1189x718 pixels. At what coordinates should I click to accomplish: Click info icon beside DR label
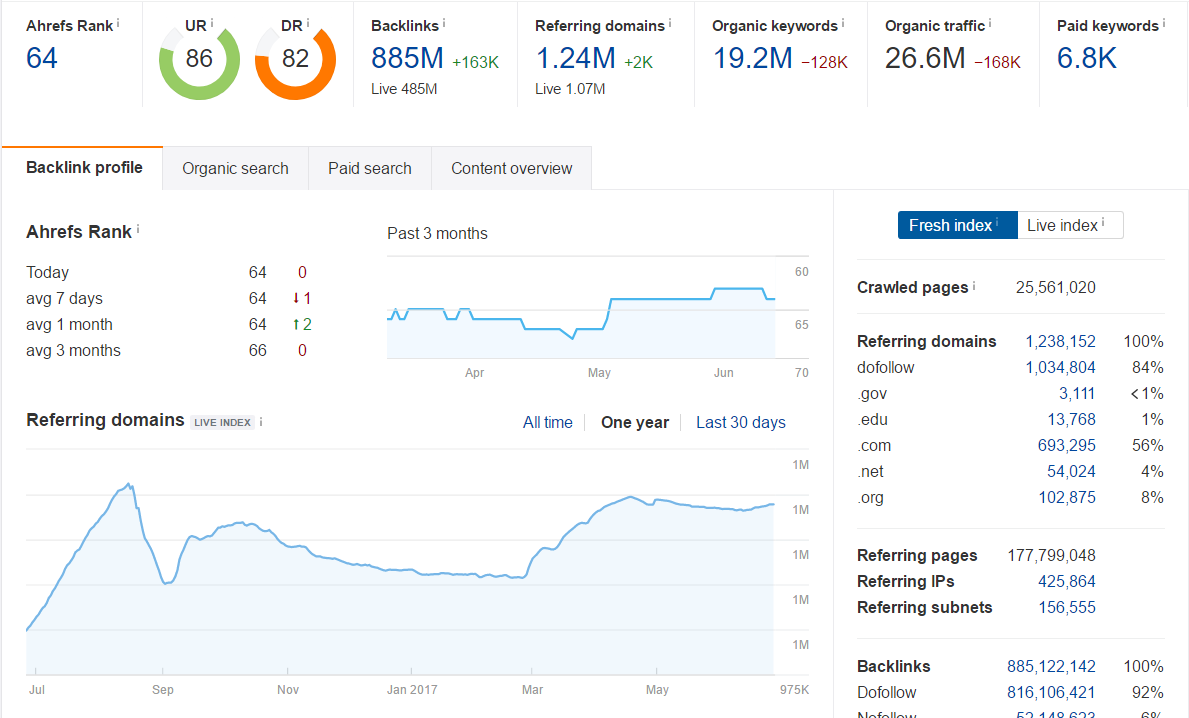tap(308, 24)
